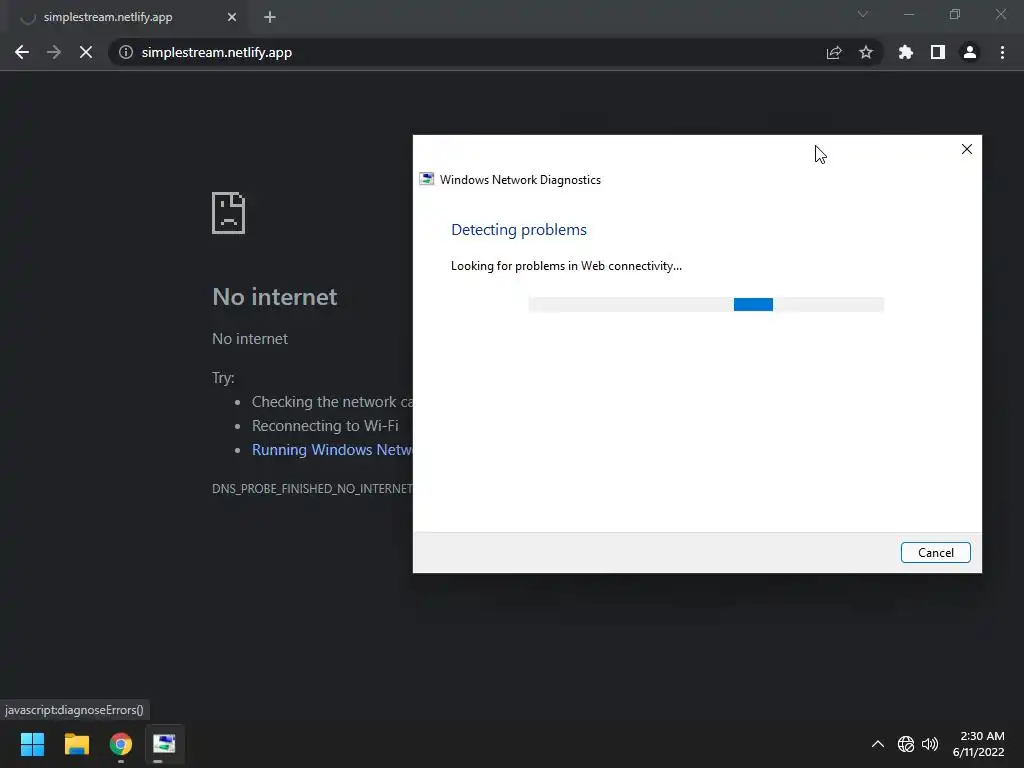Stop loading the page
The height and width of the screenshot is (768, 1024).
[x=86, y=52]
